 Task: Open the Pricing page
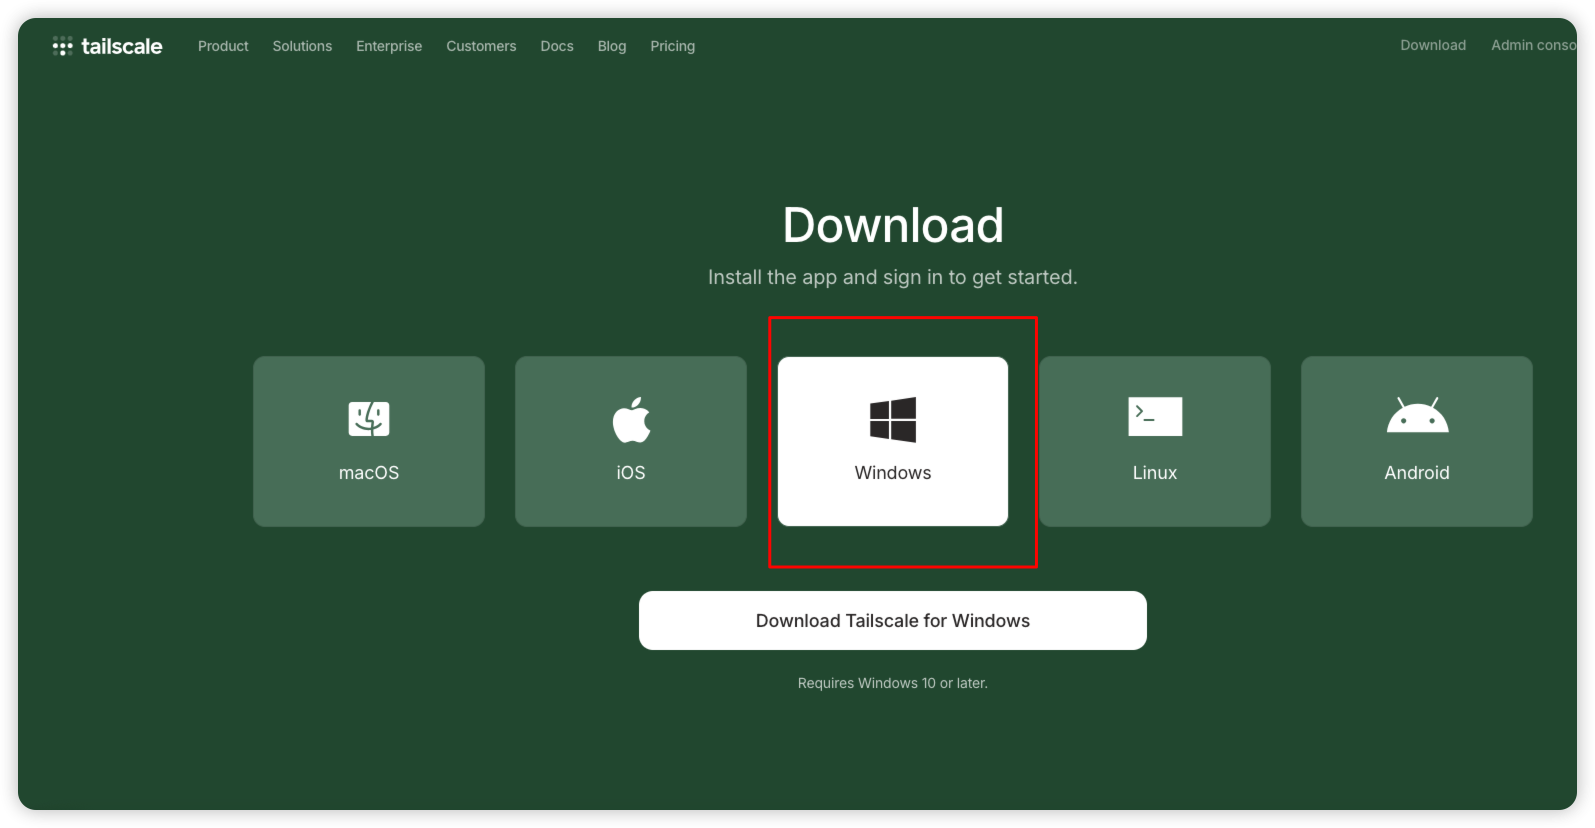coord(672,46)
